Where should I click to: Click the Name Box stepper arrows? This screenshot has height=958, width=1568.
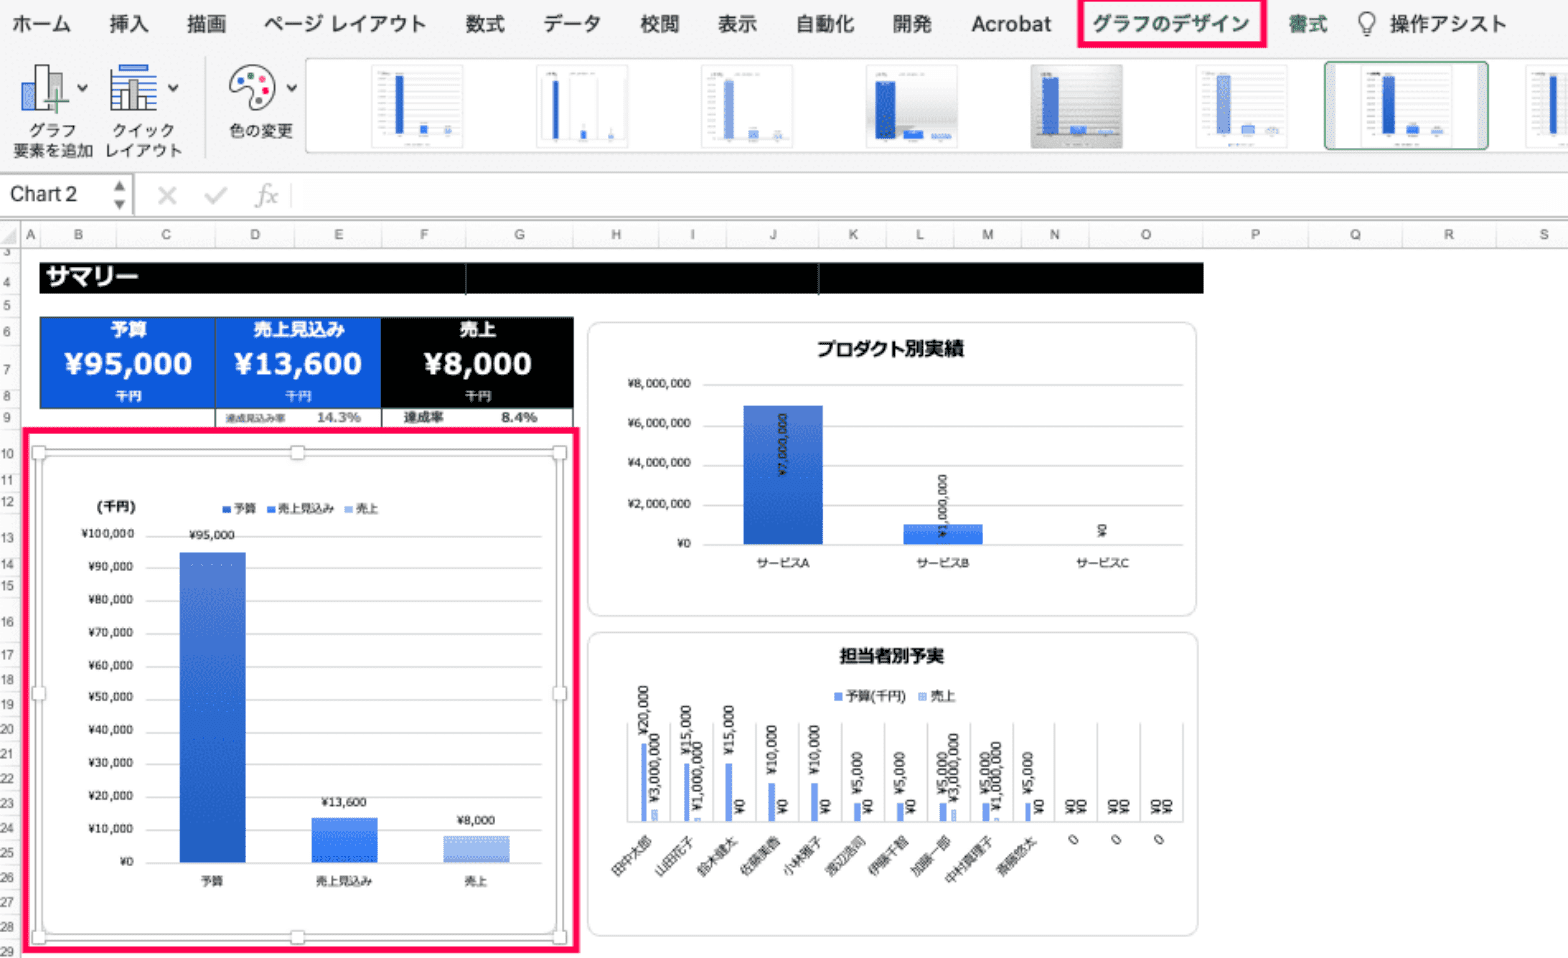pyautogui.click(x=119, y=194)
